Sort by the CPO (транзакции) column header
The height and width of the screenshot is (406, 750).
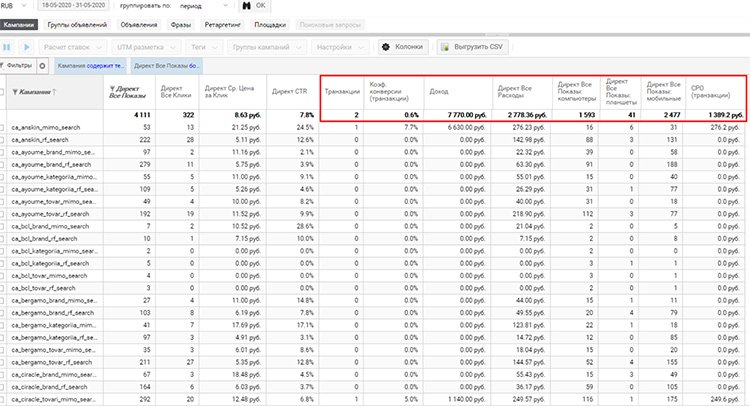716,92
